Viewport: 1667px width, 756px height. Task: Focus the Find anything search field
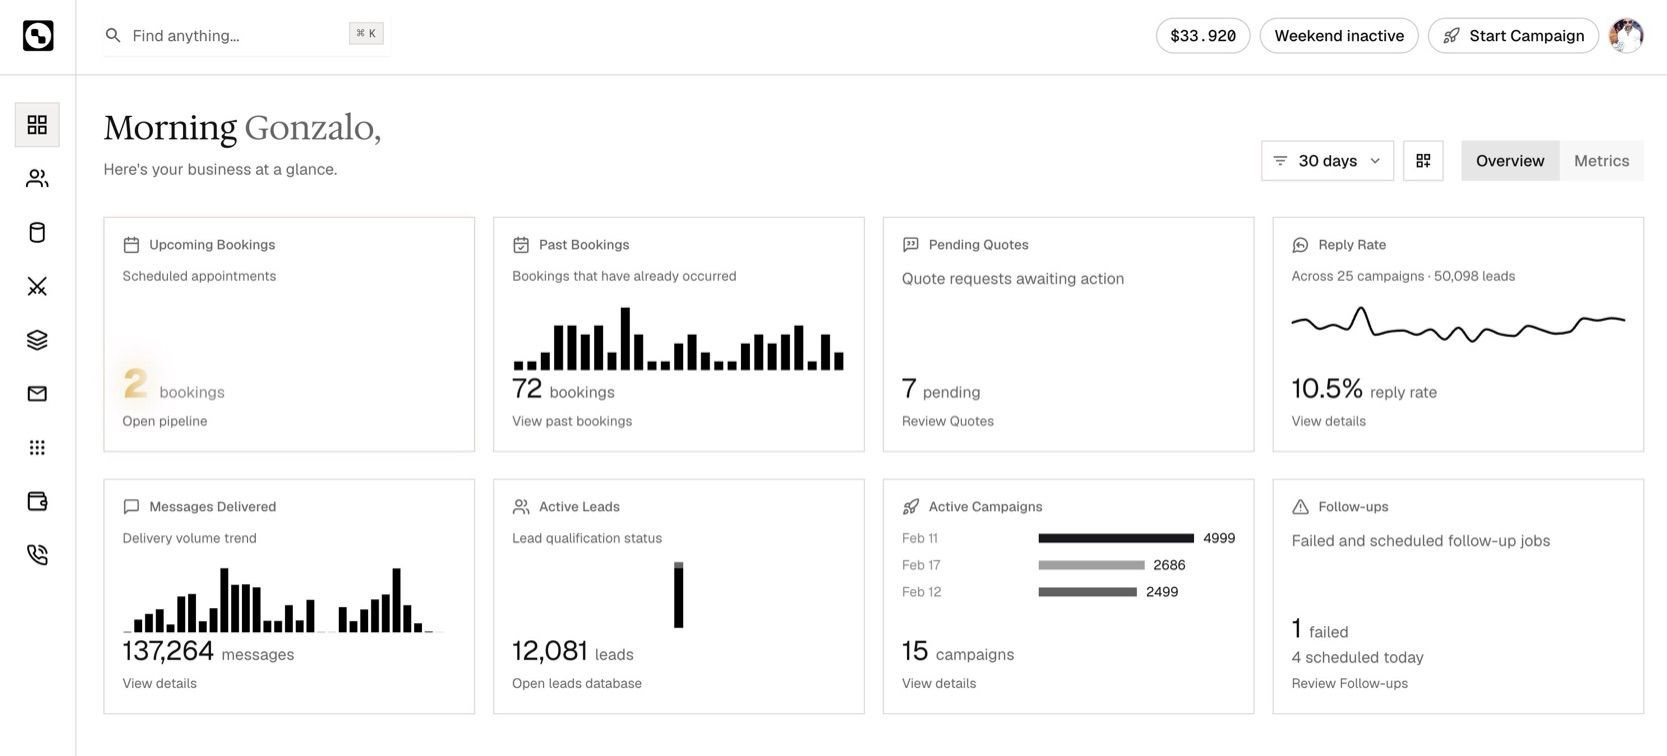[246, 35]
